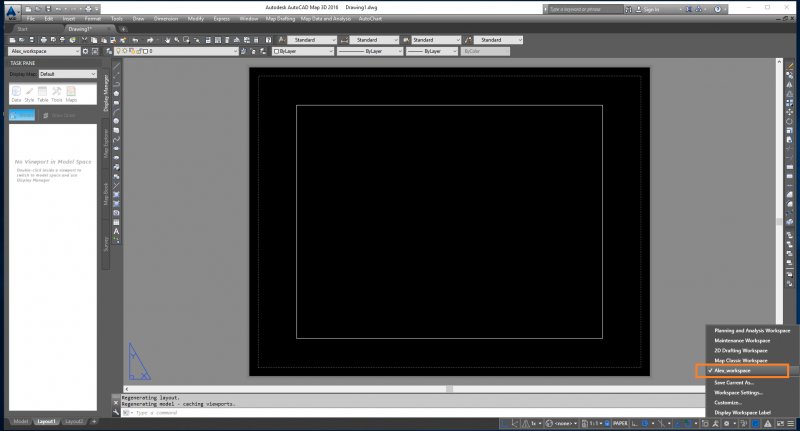Select the Polygon tool in Draw toolbar
Viewport: 800px width, 431px height.
coord(116,94)
